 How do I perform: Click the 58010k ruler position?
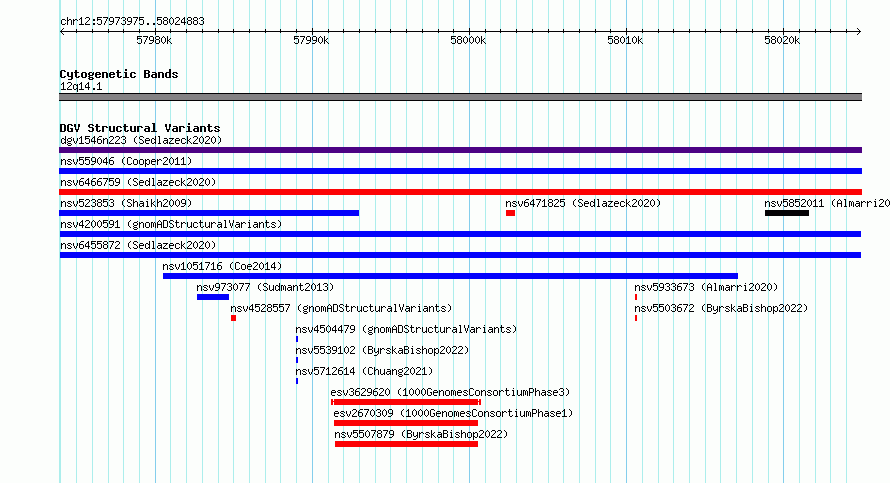[x=625, y=40]
